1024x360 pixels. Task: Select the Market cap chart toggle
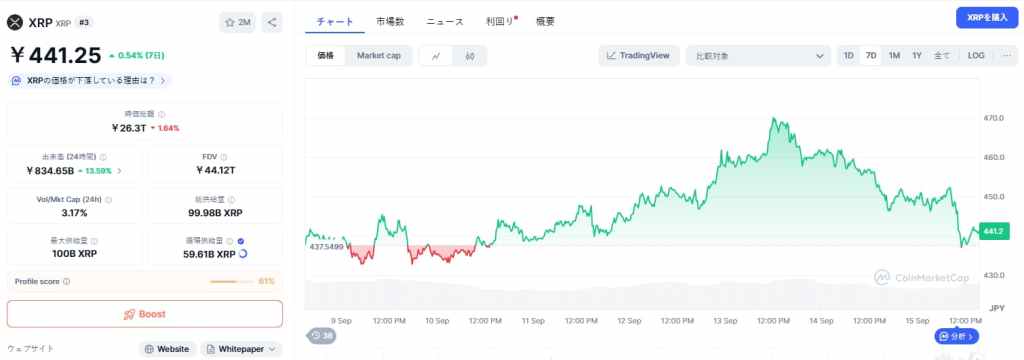pos(379,56)
